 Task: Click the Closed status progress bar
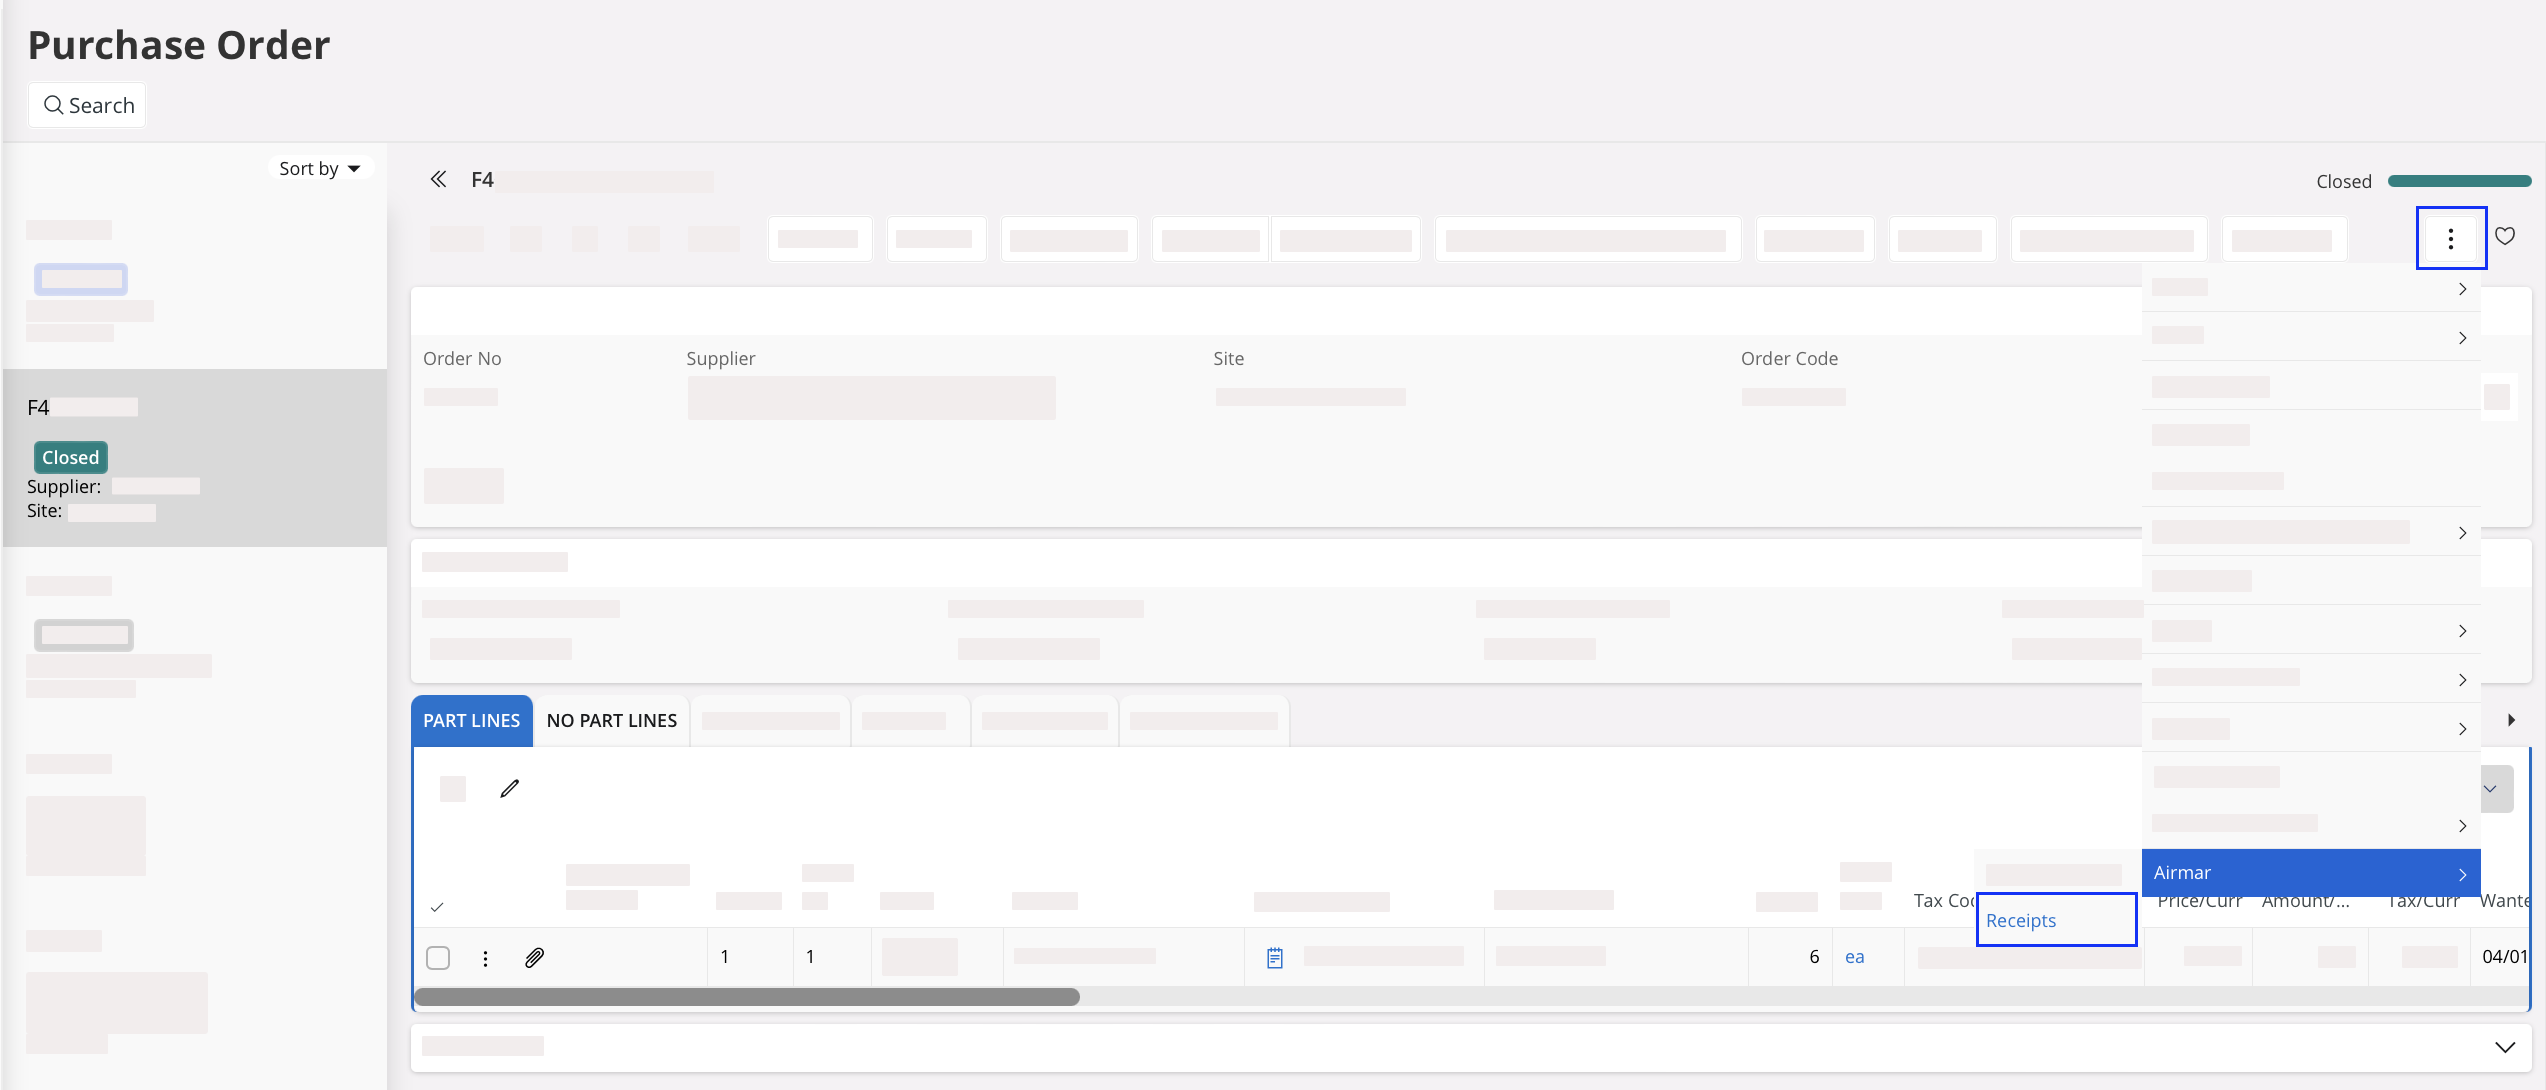click(x=2458, y=181)
